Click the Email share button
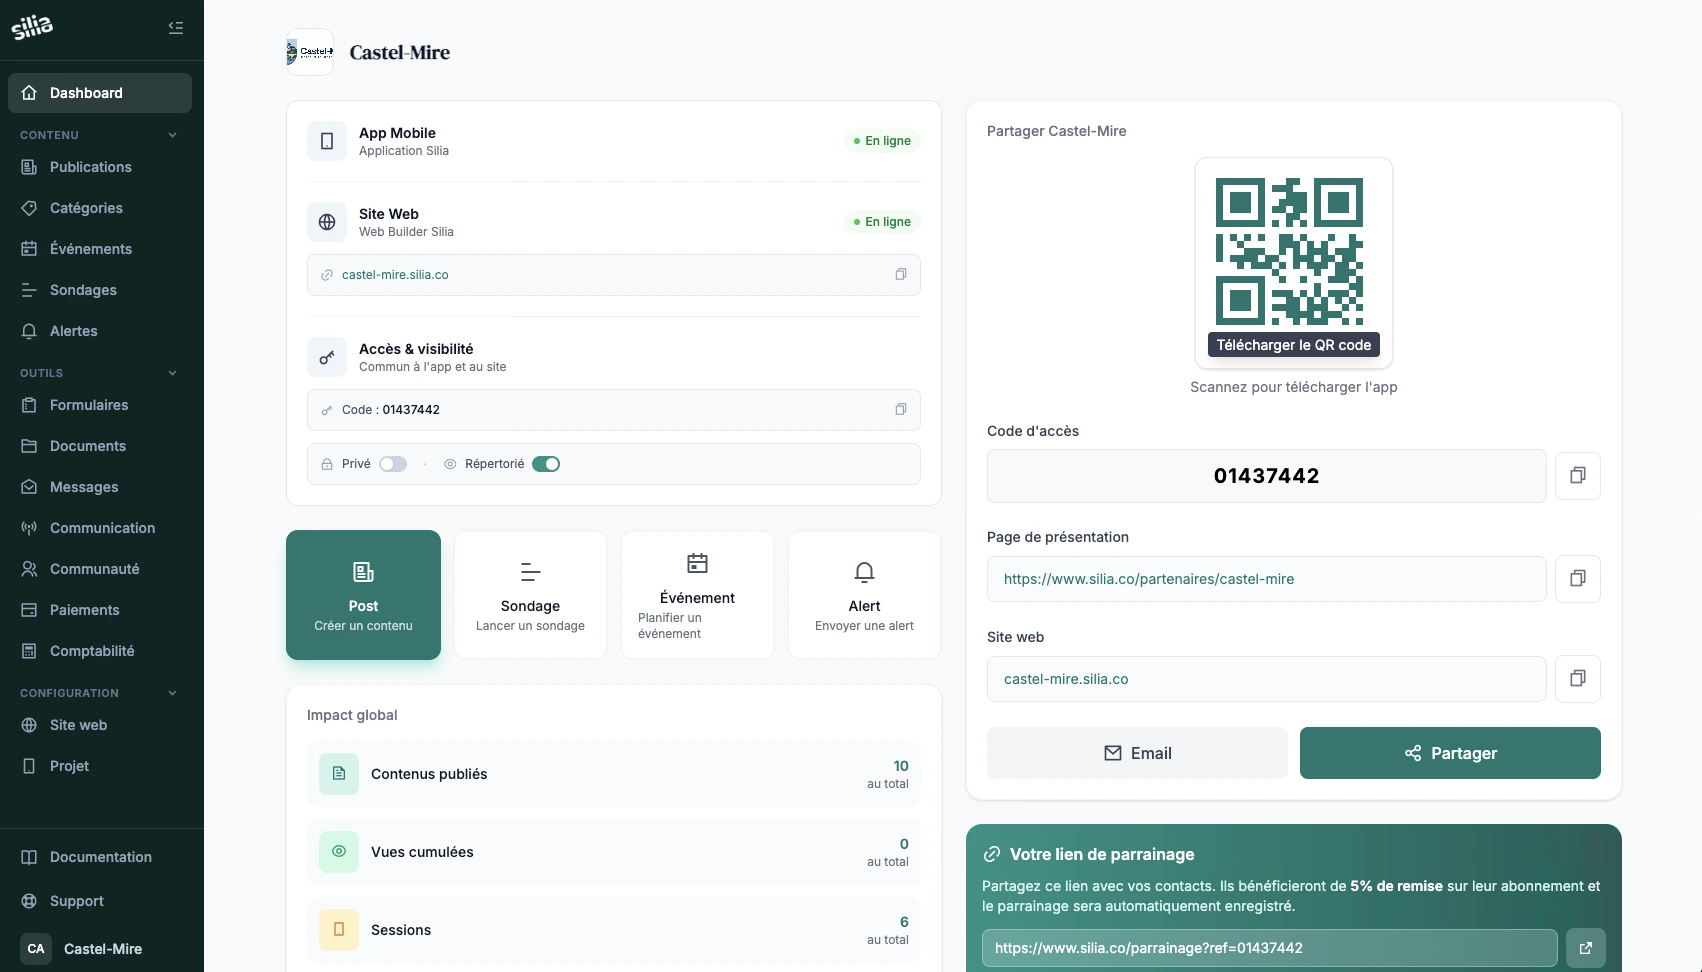This screenshot has width=1702, height=972. coord(1137,753)
